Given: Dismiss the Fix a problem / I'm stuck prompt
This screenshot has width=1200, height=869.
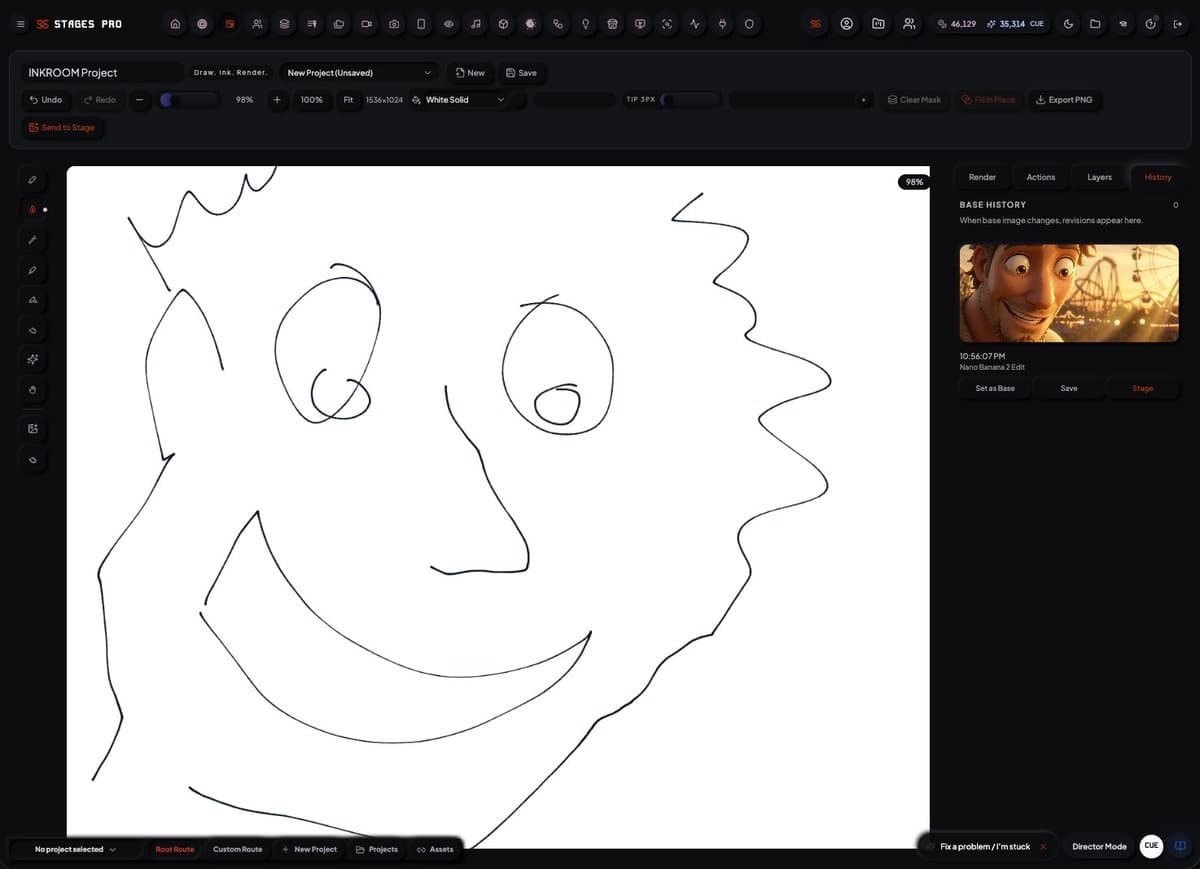Looking at the screenshot, I should click(x=1043, y=847).
